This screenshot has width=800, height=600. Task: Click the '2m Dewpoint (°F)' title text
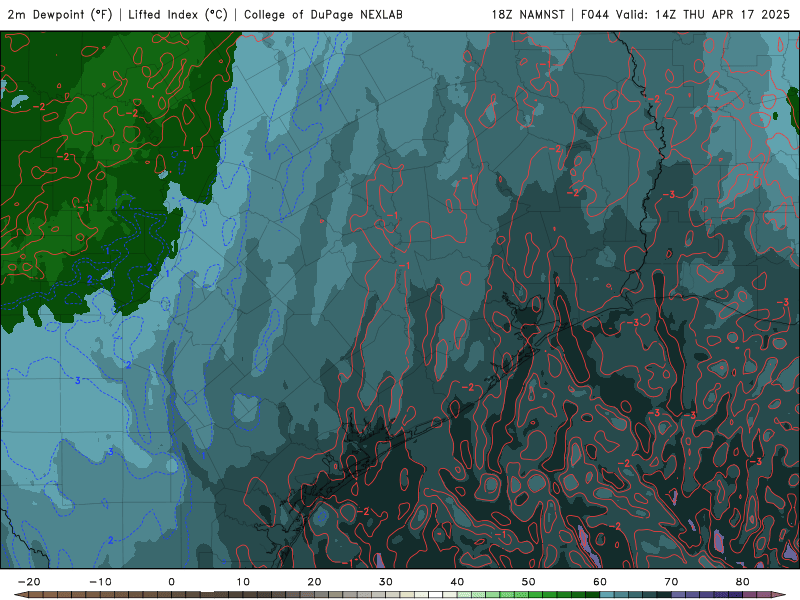click(x=60, y=14)
